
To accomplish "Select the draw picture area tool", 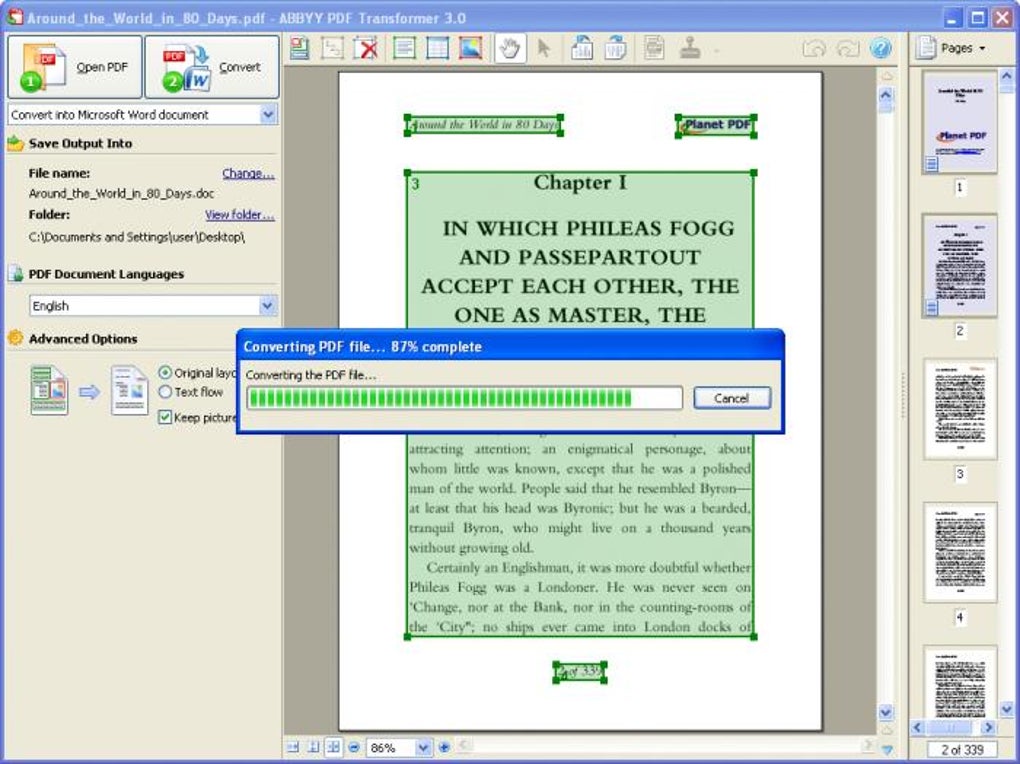I will (x=470, y=49).
